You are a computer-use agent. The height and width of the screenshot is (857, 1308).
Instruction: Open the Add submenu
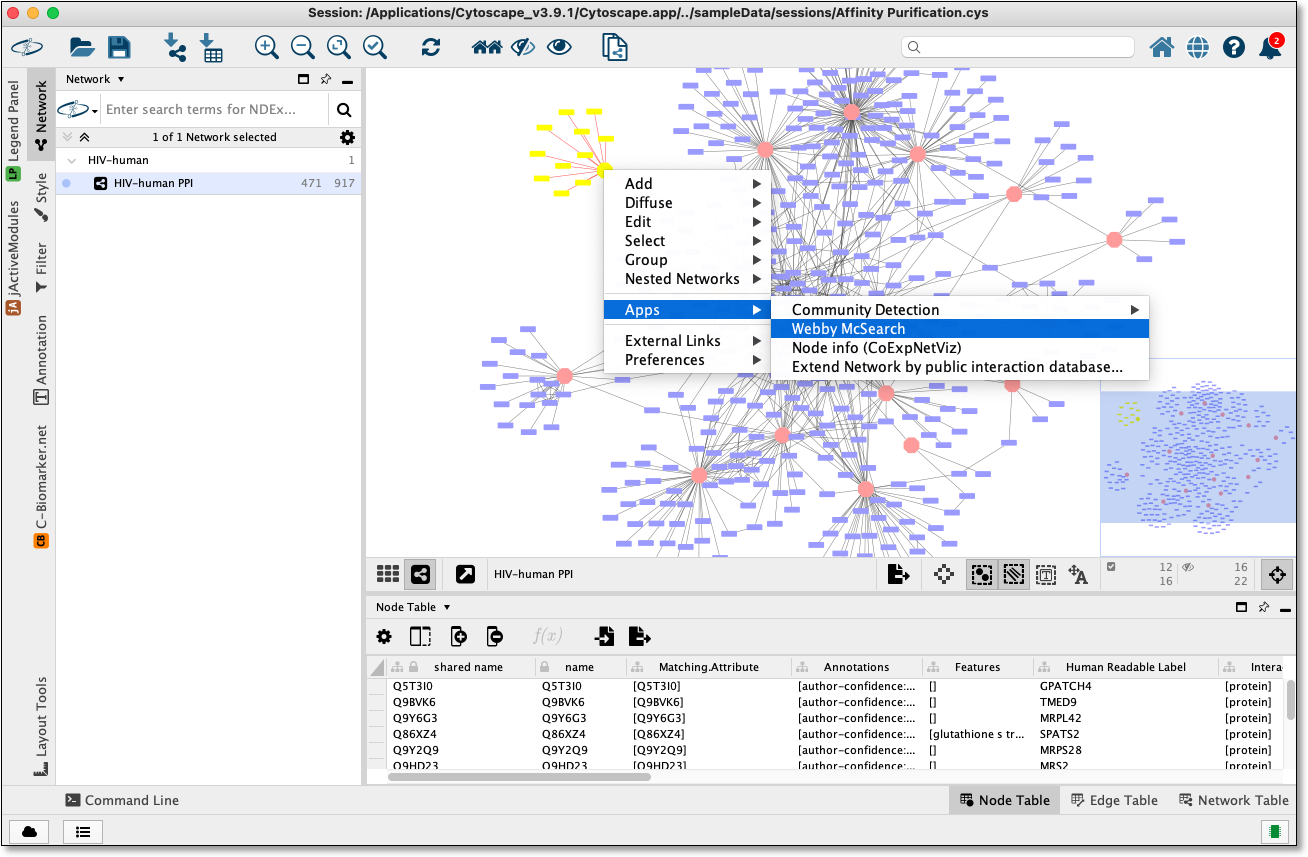686,183
